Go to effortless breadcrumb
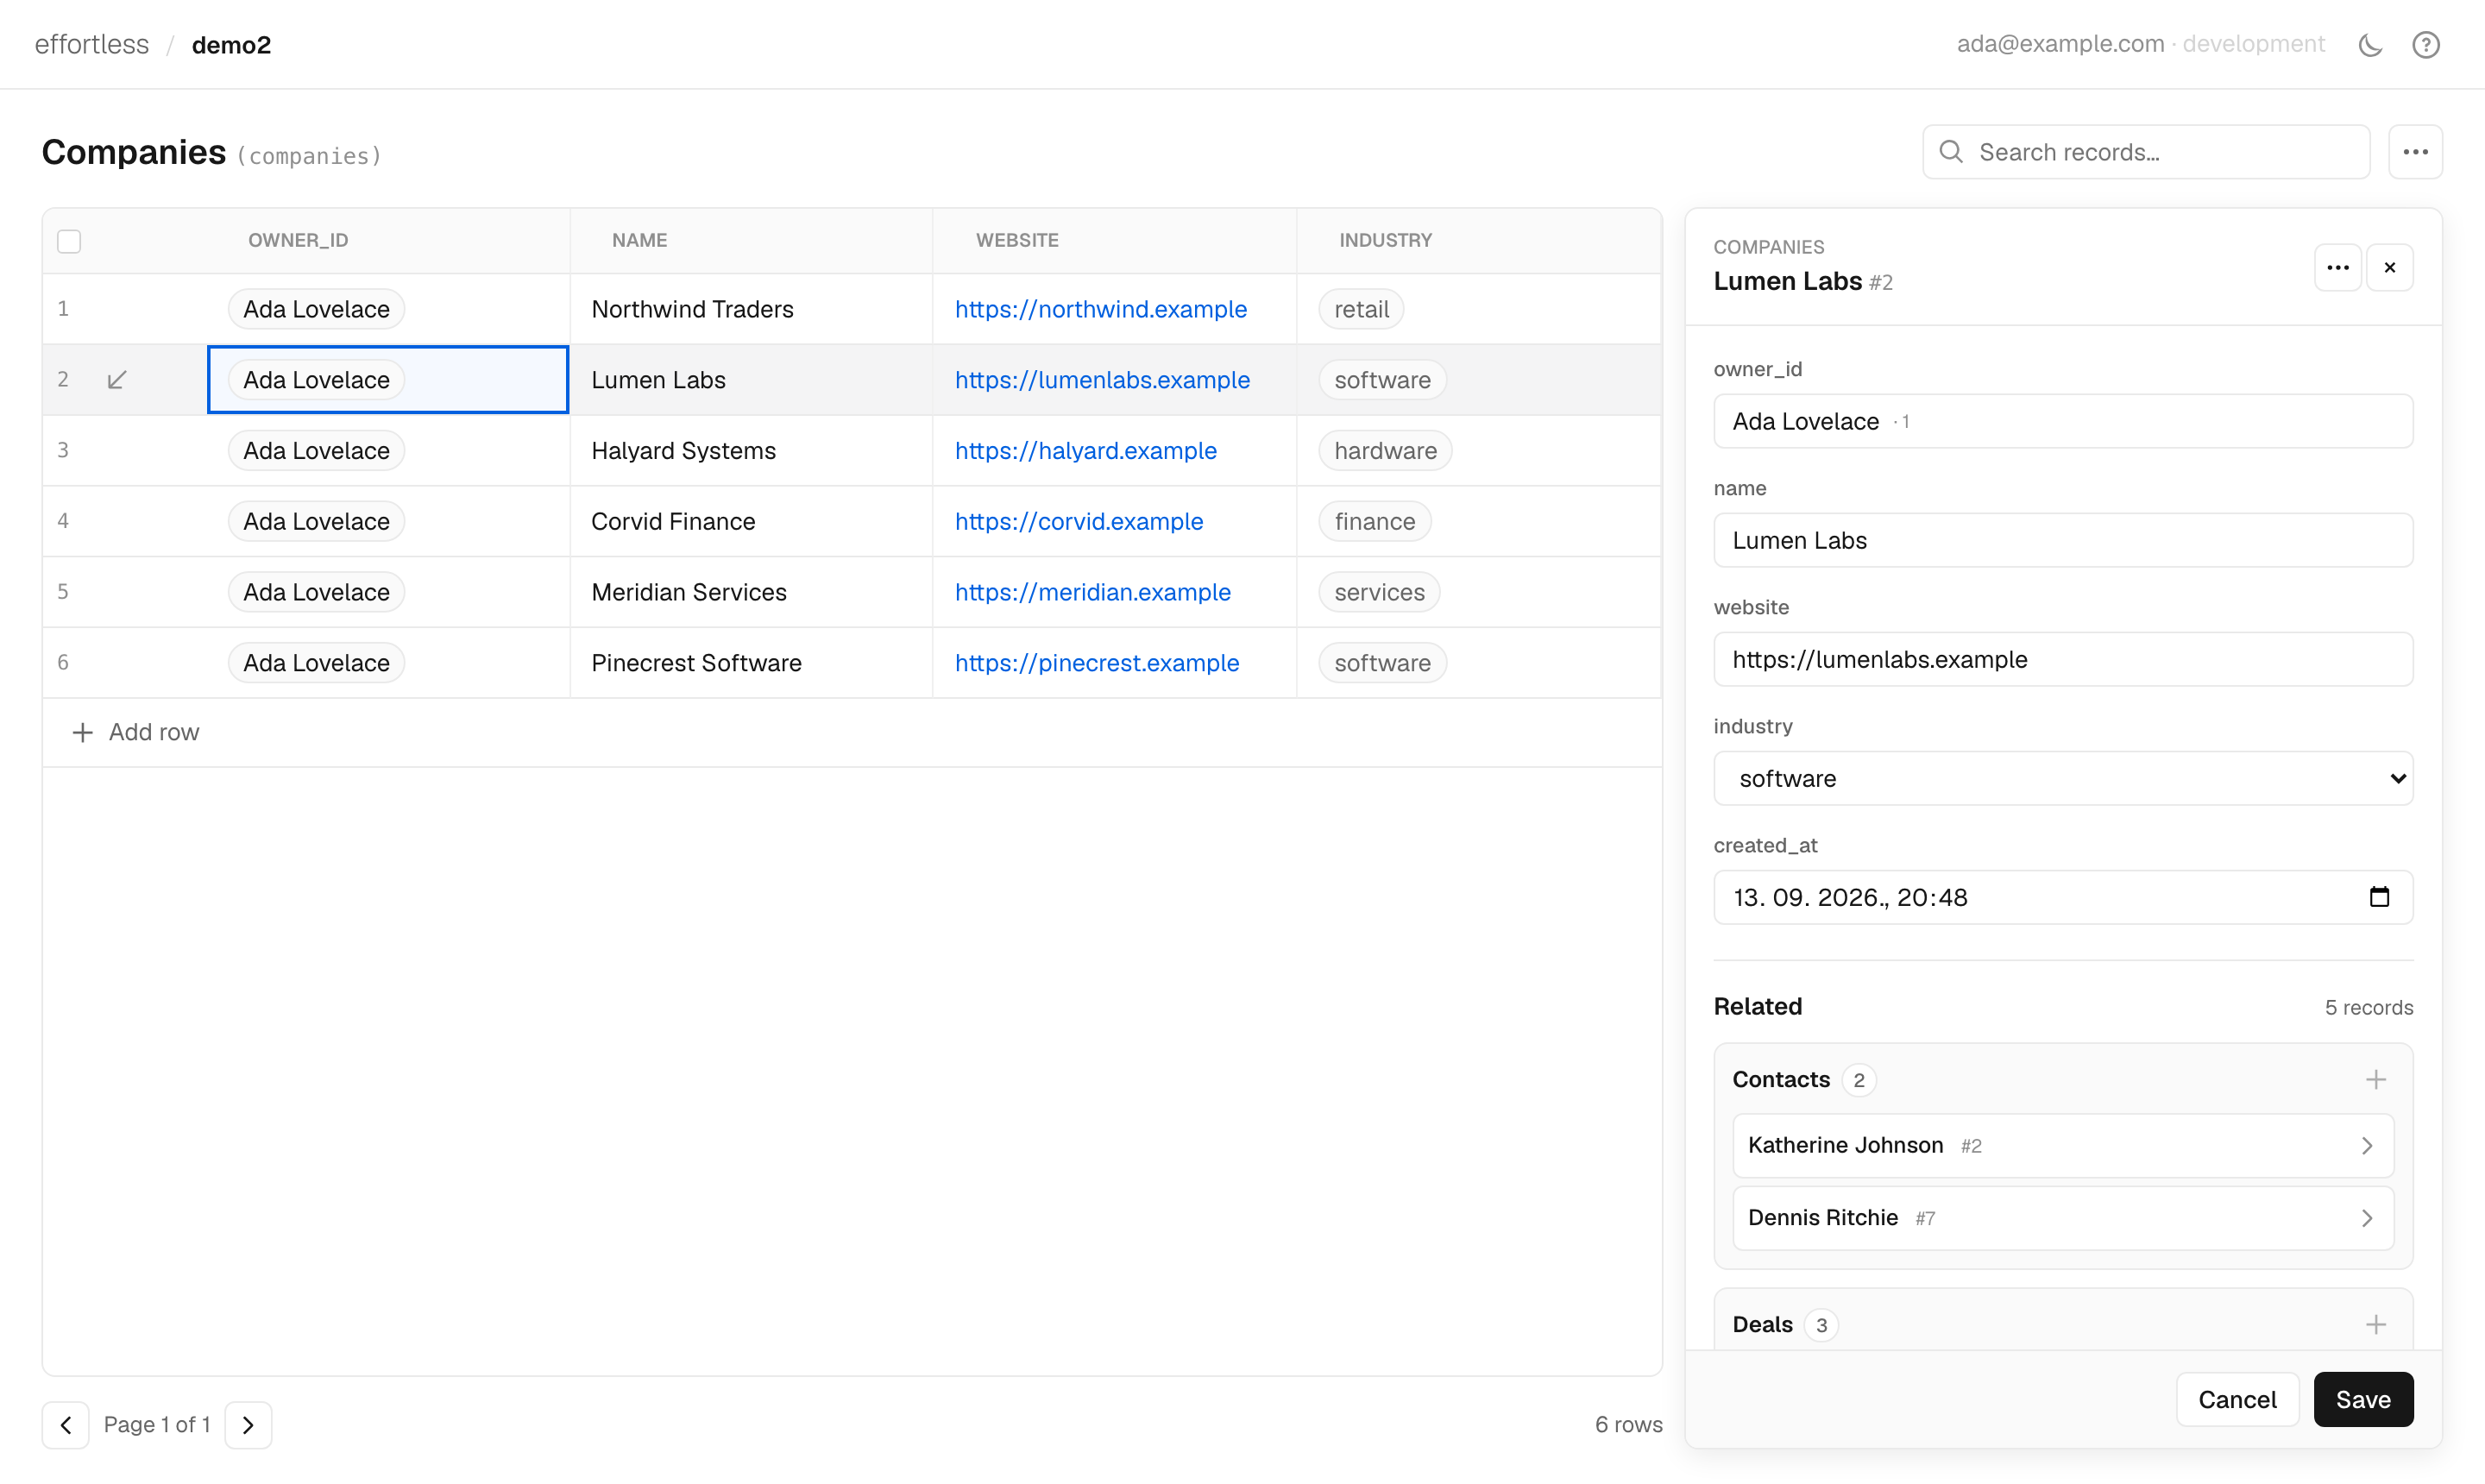The width and height of the screenshot is (2485, 1484). pos(92,45)
